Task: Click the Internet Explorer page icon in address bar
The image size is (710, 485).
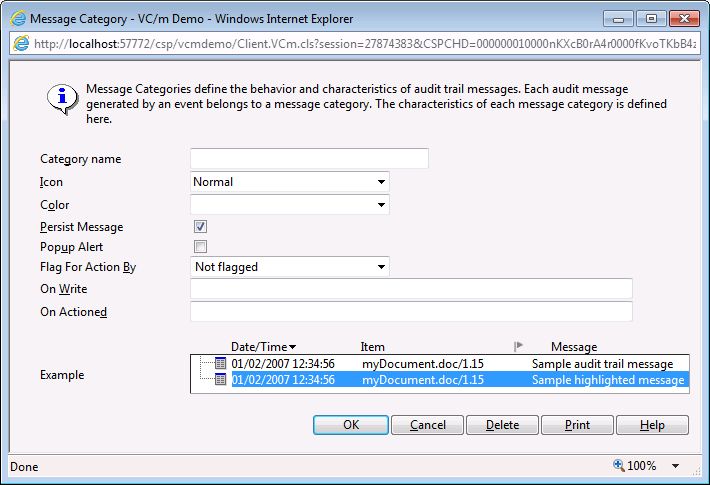Action: tap(21, 44)
